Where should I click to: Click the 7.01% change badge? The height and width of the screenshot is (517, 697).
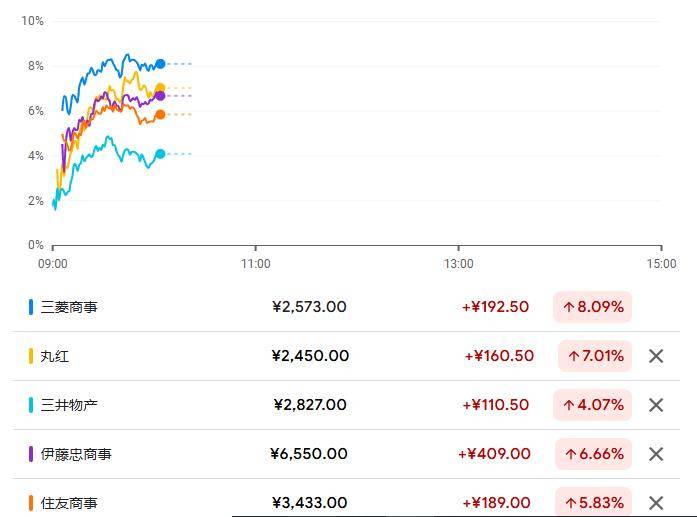pyautogui.click(x=595, y=356)
